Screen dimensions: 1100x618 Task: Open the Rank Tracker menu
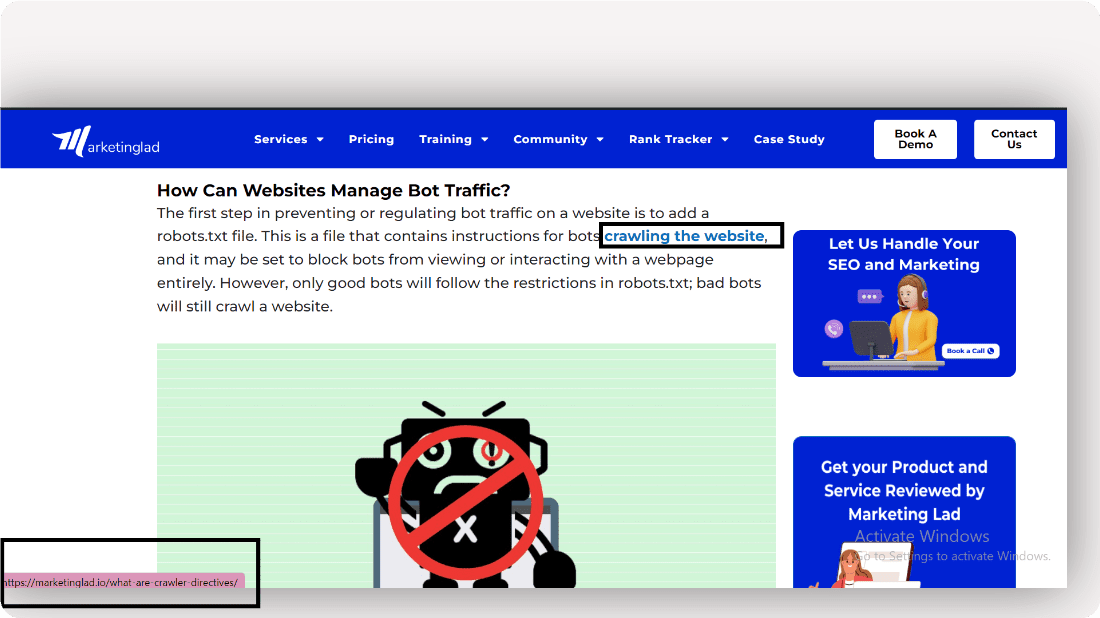click(671, 139)
